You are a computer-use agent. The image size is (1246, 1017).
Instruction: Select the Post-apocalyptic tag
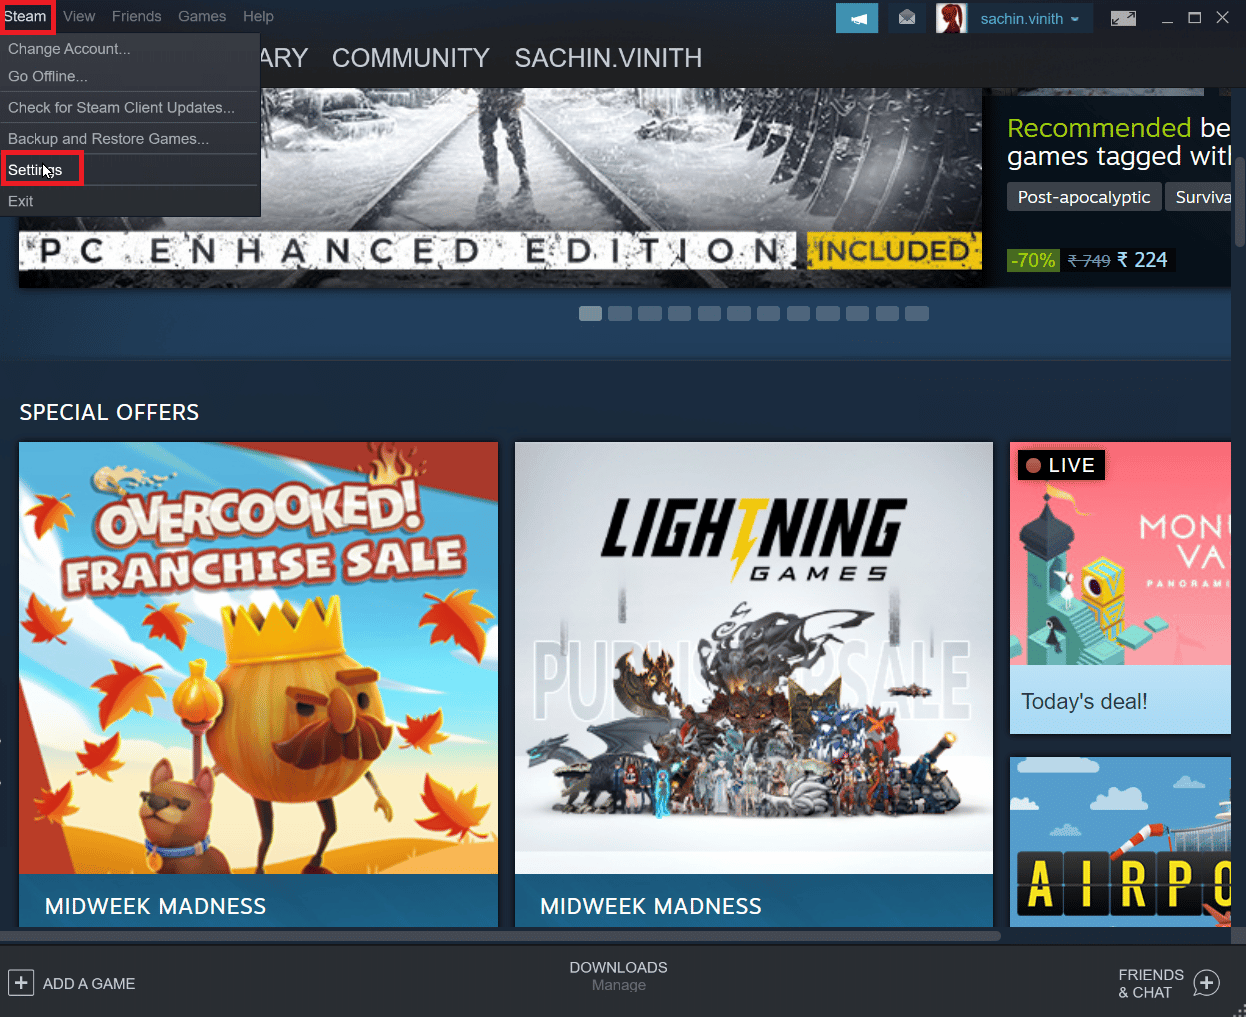pos(1084,197)
